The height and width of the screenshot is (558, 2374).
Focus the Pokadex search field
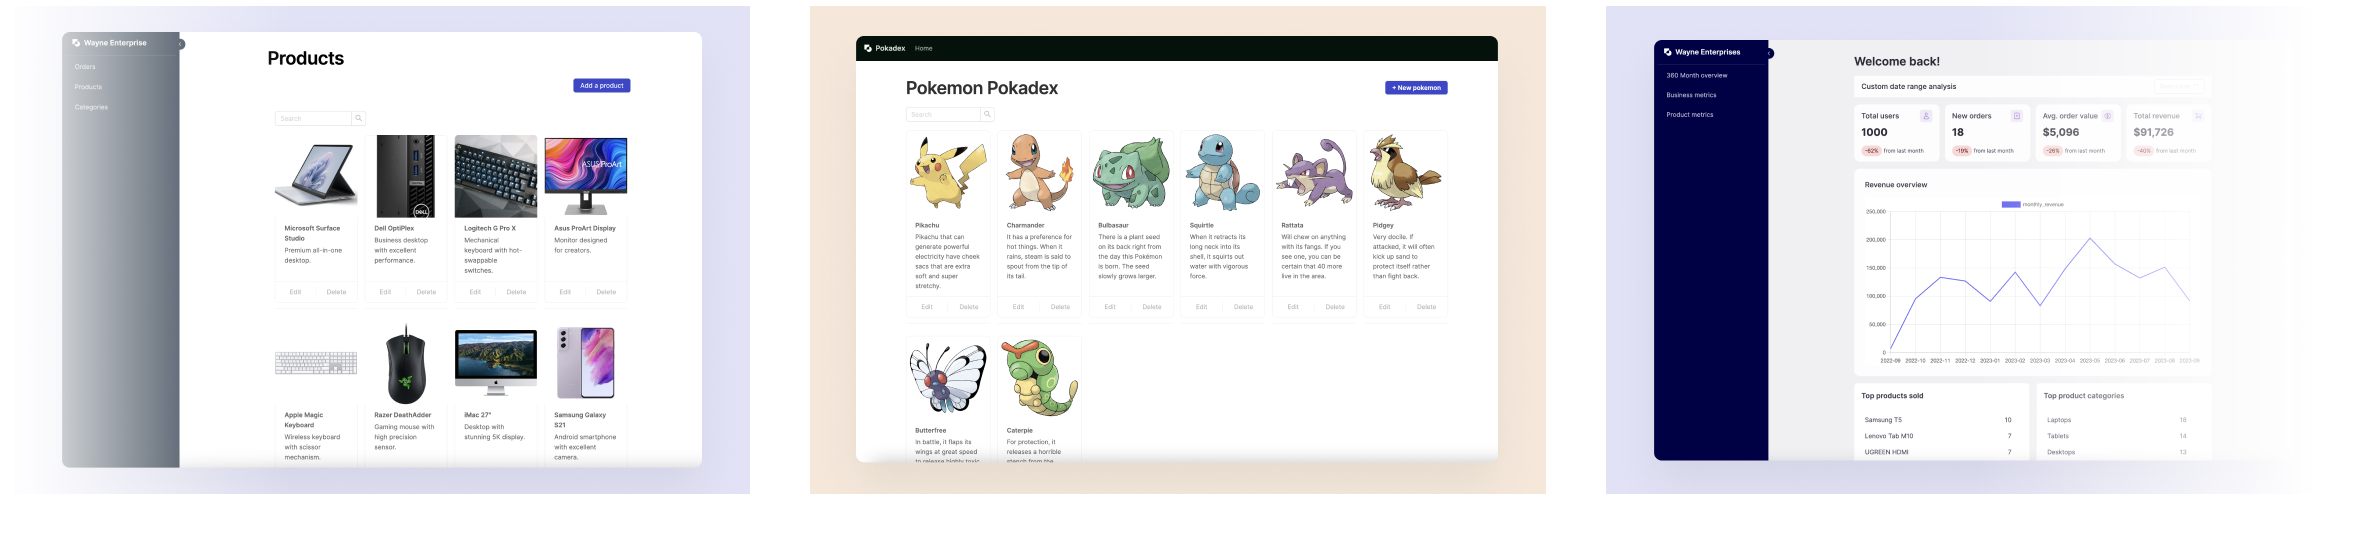point(943,115)
